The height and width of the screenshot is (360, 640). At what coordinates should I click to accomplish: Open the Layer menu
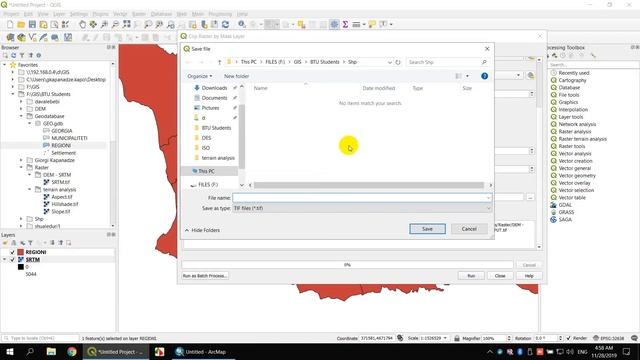pyautogui.click(x=59, y=14)
